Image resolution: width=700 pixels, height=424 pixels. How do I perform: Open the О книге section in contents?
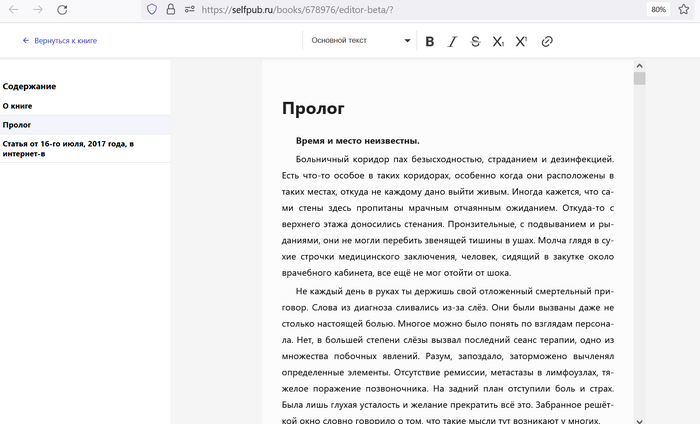click(20, 105)
